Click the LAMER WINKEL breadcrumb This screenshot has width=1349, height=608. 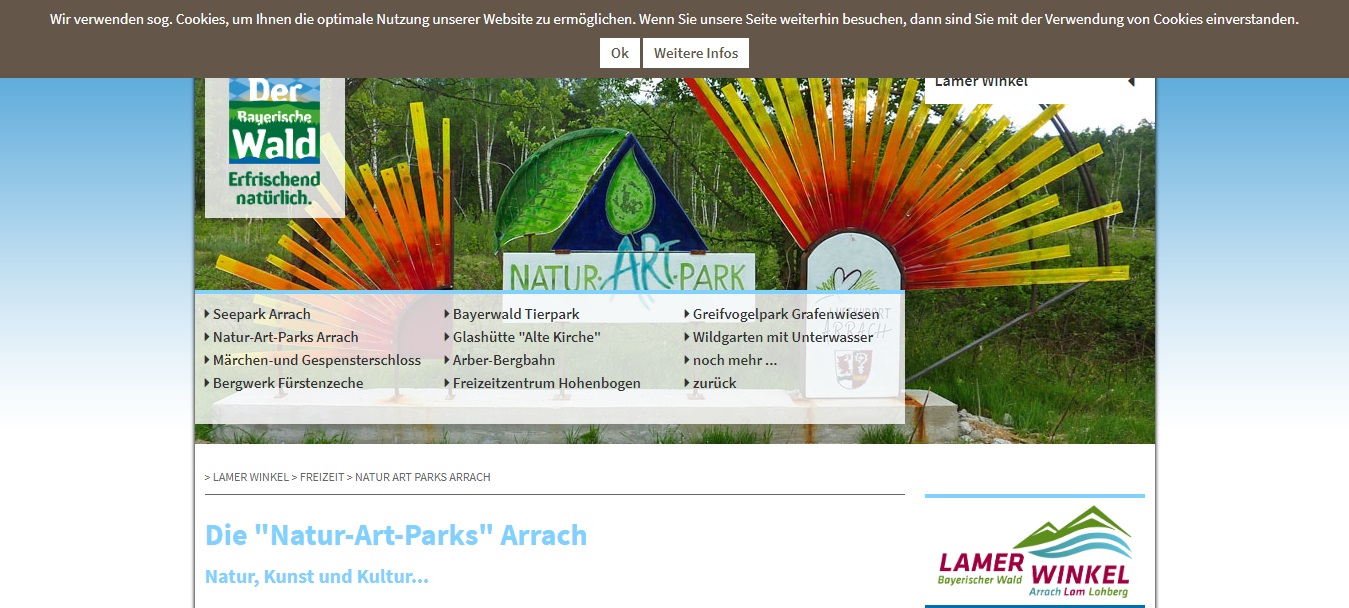tap(250, 477)
